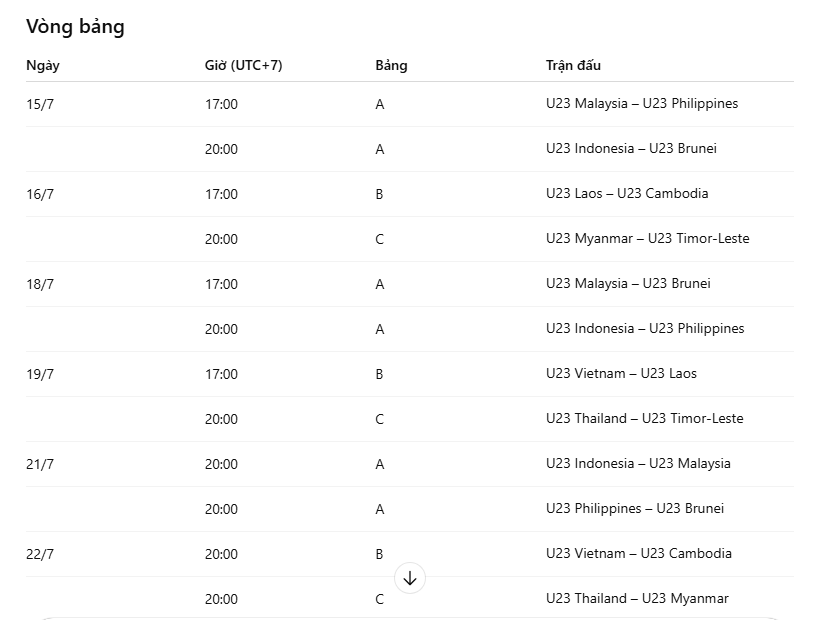This screenshot has width=817, height=620.
Task: Click the U23 Myanmar – U23 Timor-Leste match
Action: tap(648, 239)
